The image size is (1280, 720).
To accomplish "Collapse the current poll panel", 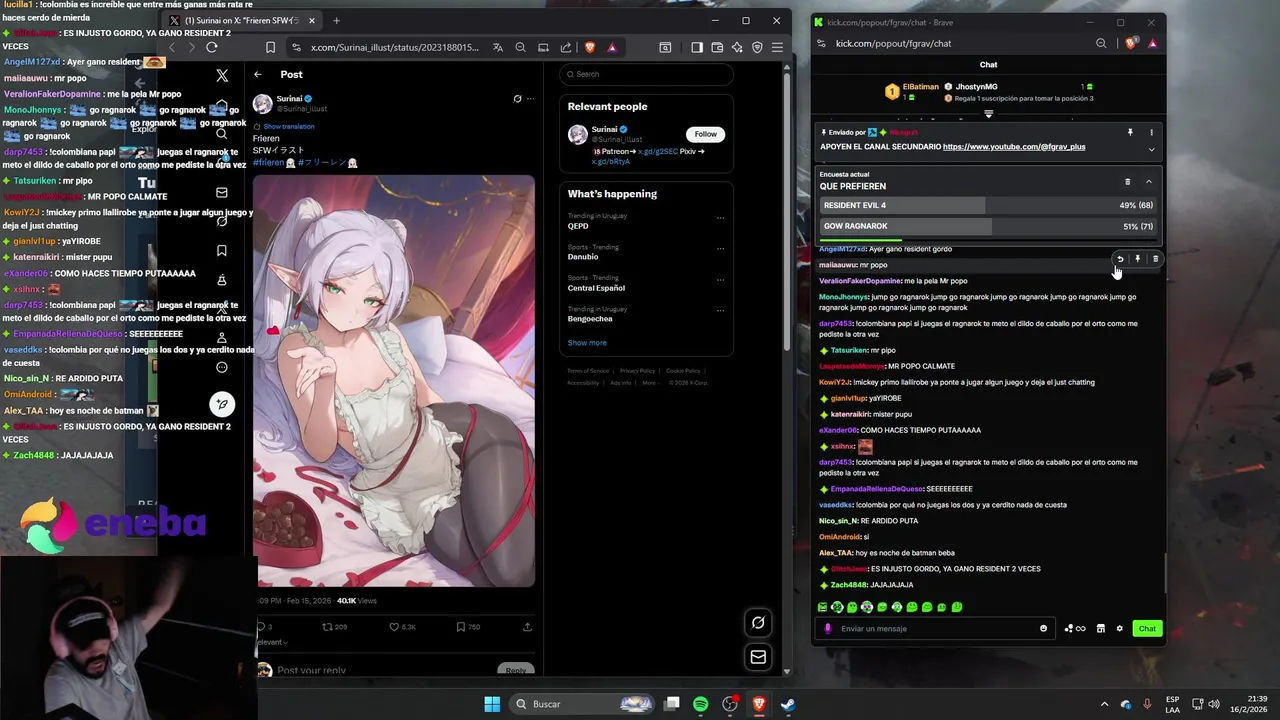I will click(1149, 182).
